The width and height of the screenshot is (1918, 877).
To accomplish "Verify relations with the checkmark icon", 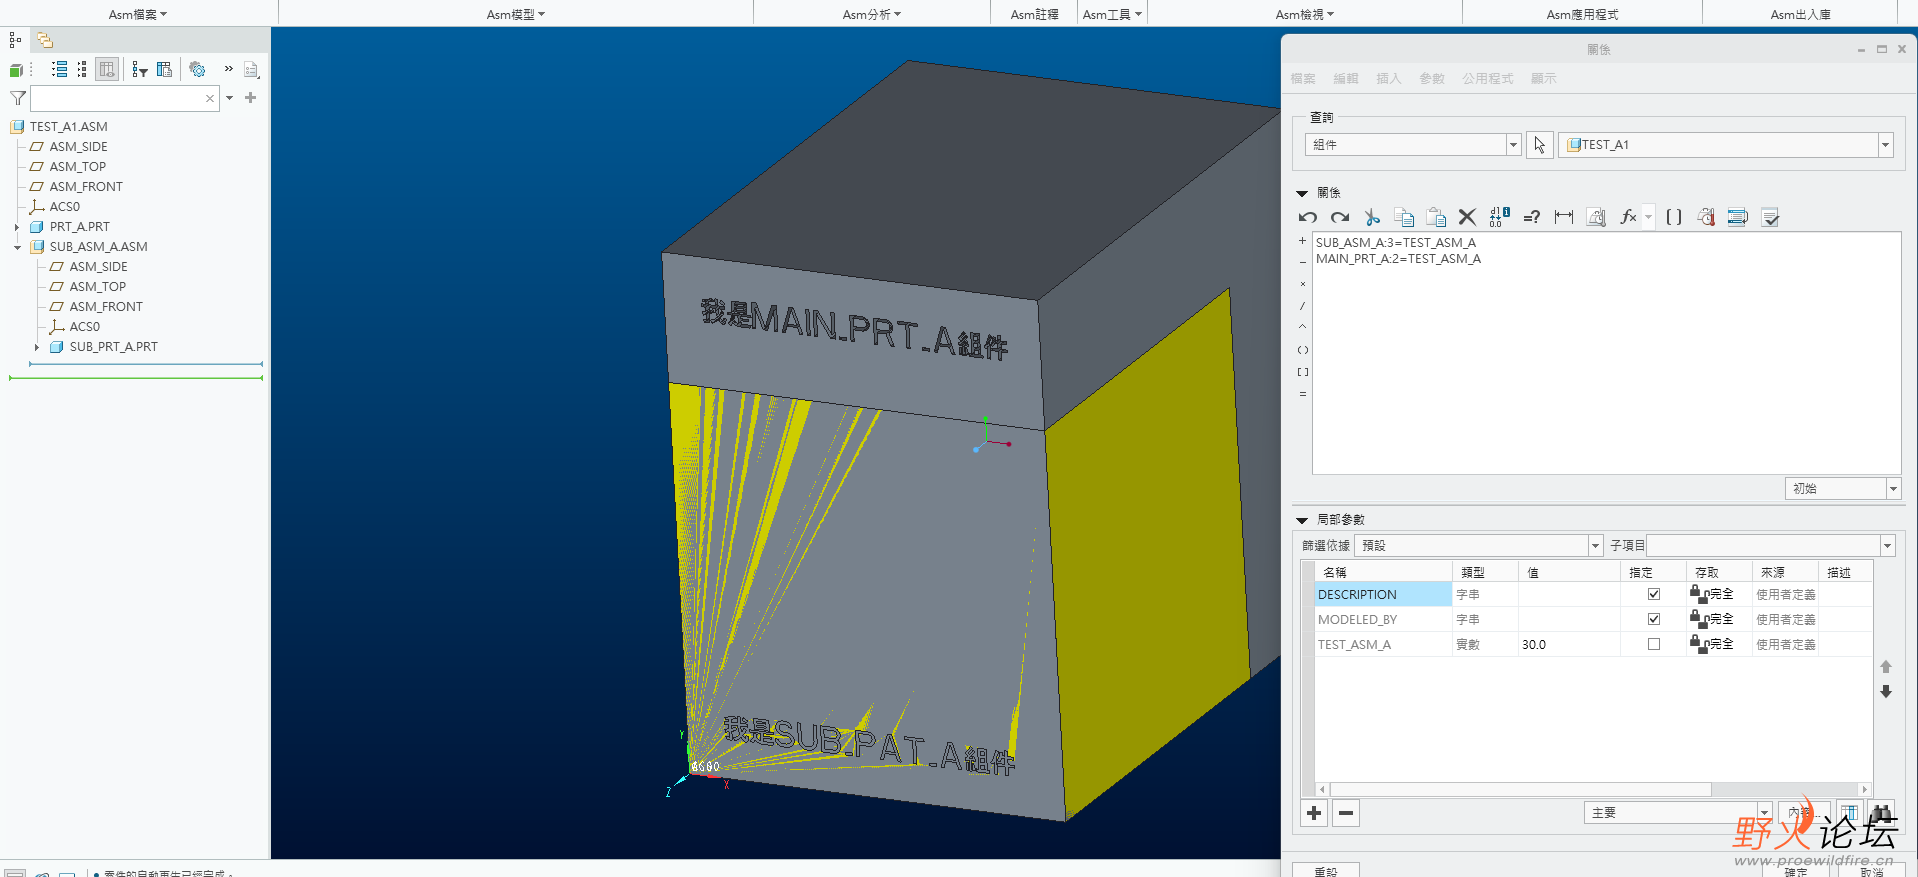I will (1770, 217).
